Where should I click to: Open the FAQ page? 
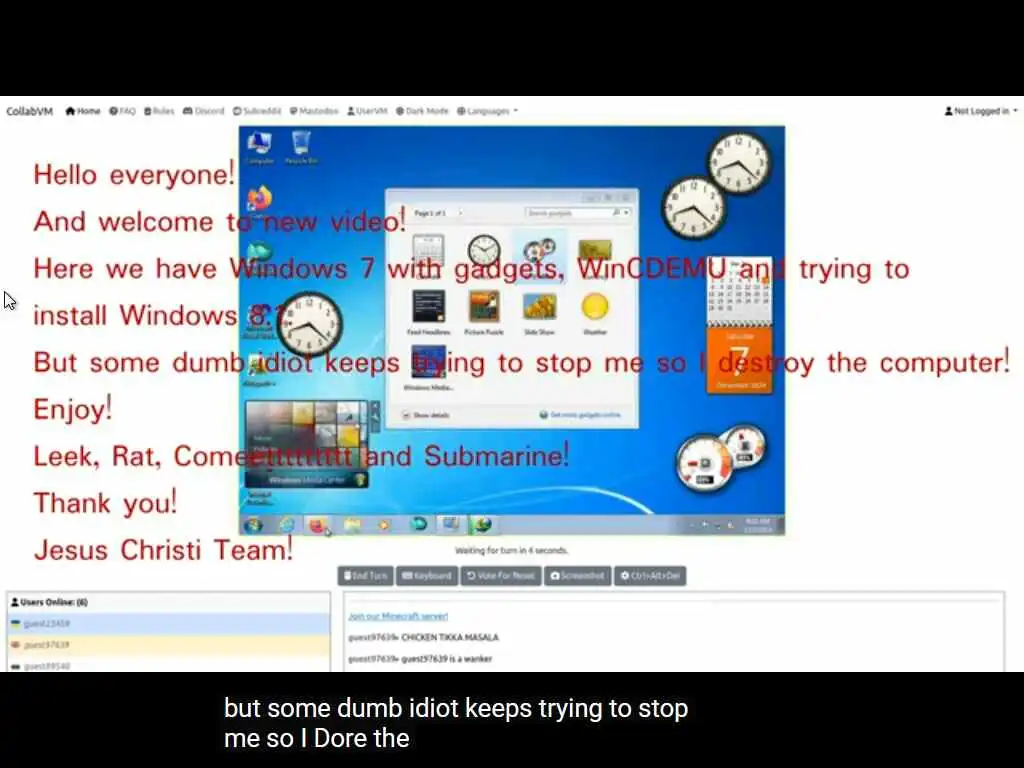[122, 111]
